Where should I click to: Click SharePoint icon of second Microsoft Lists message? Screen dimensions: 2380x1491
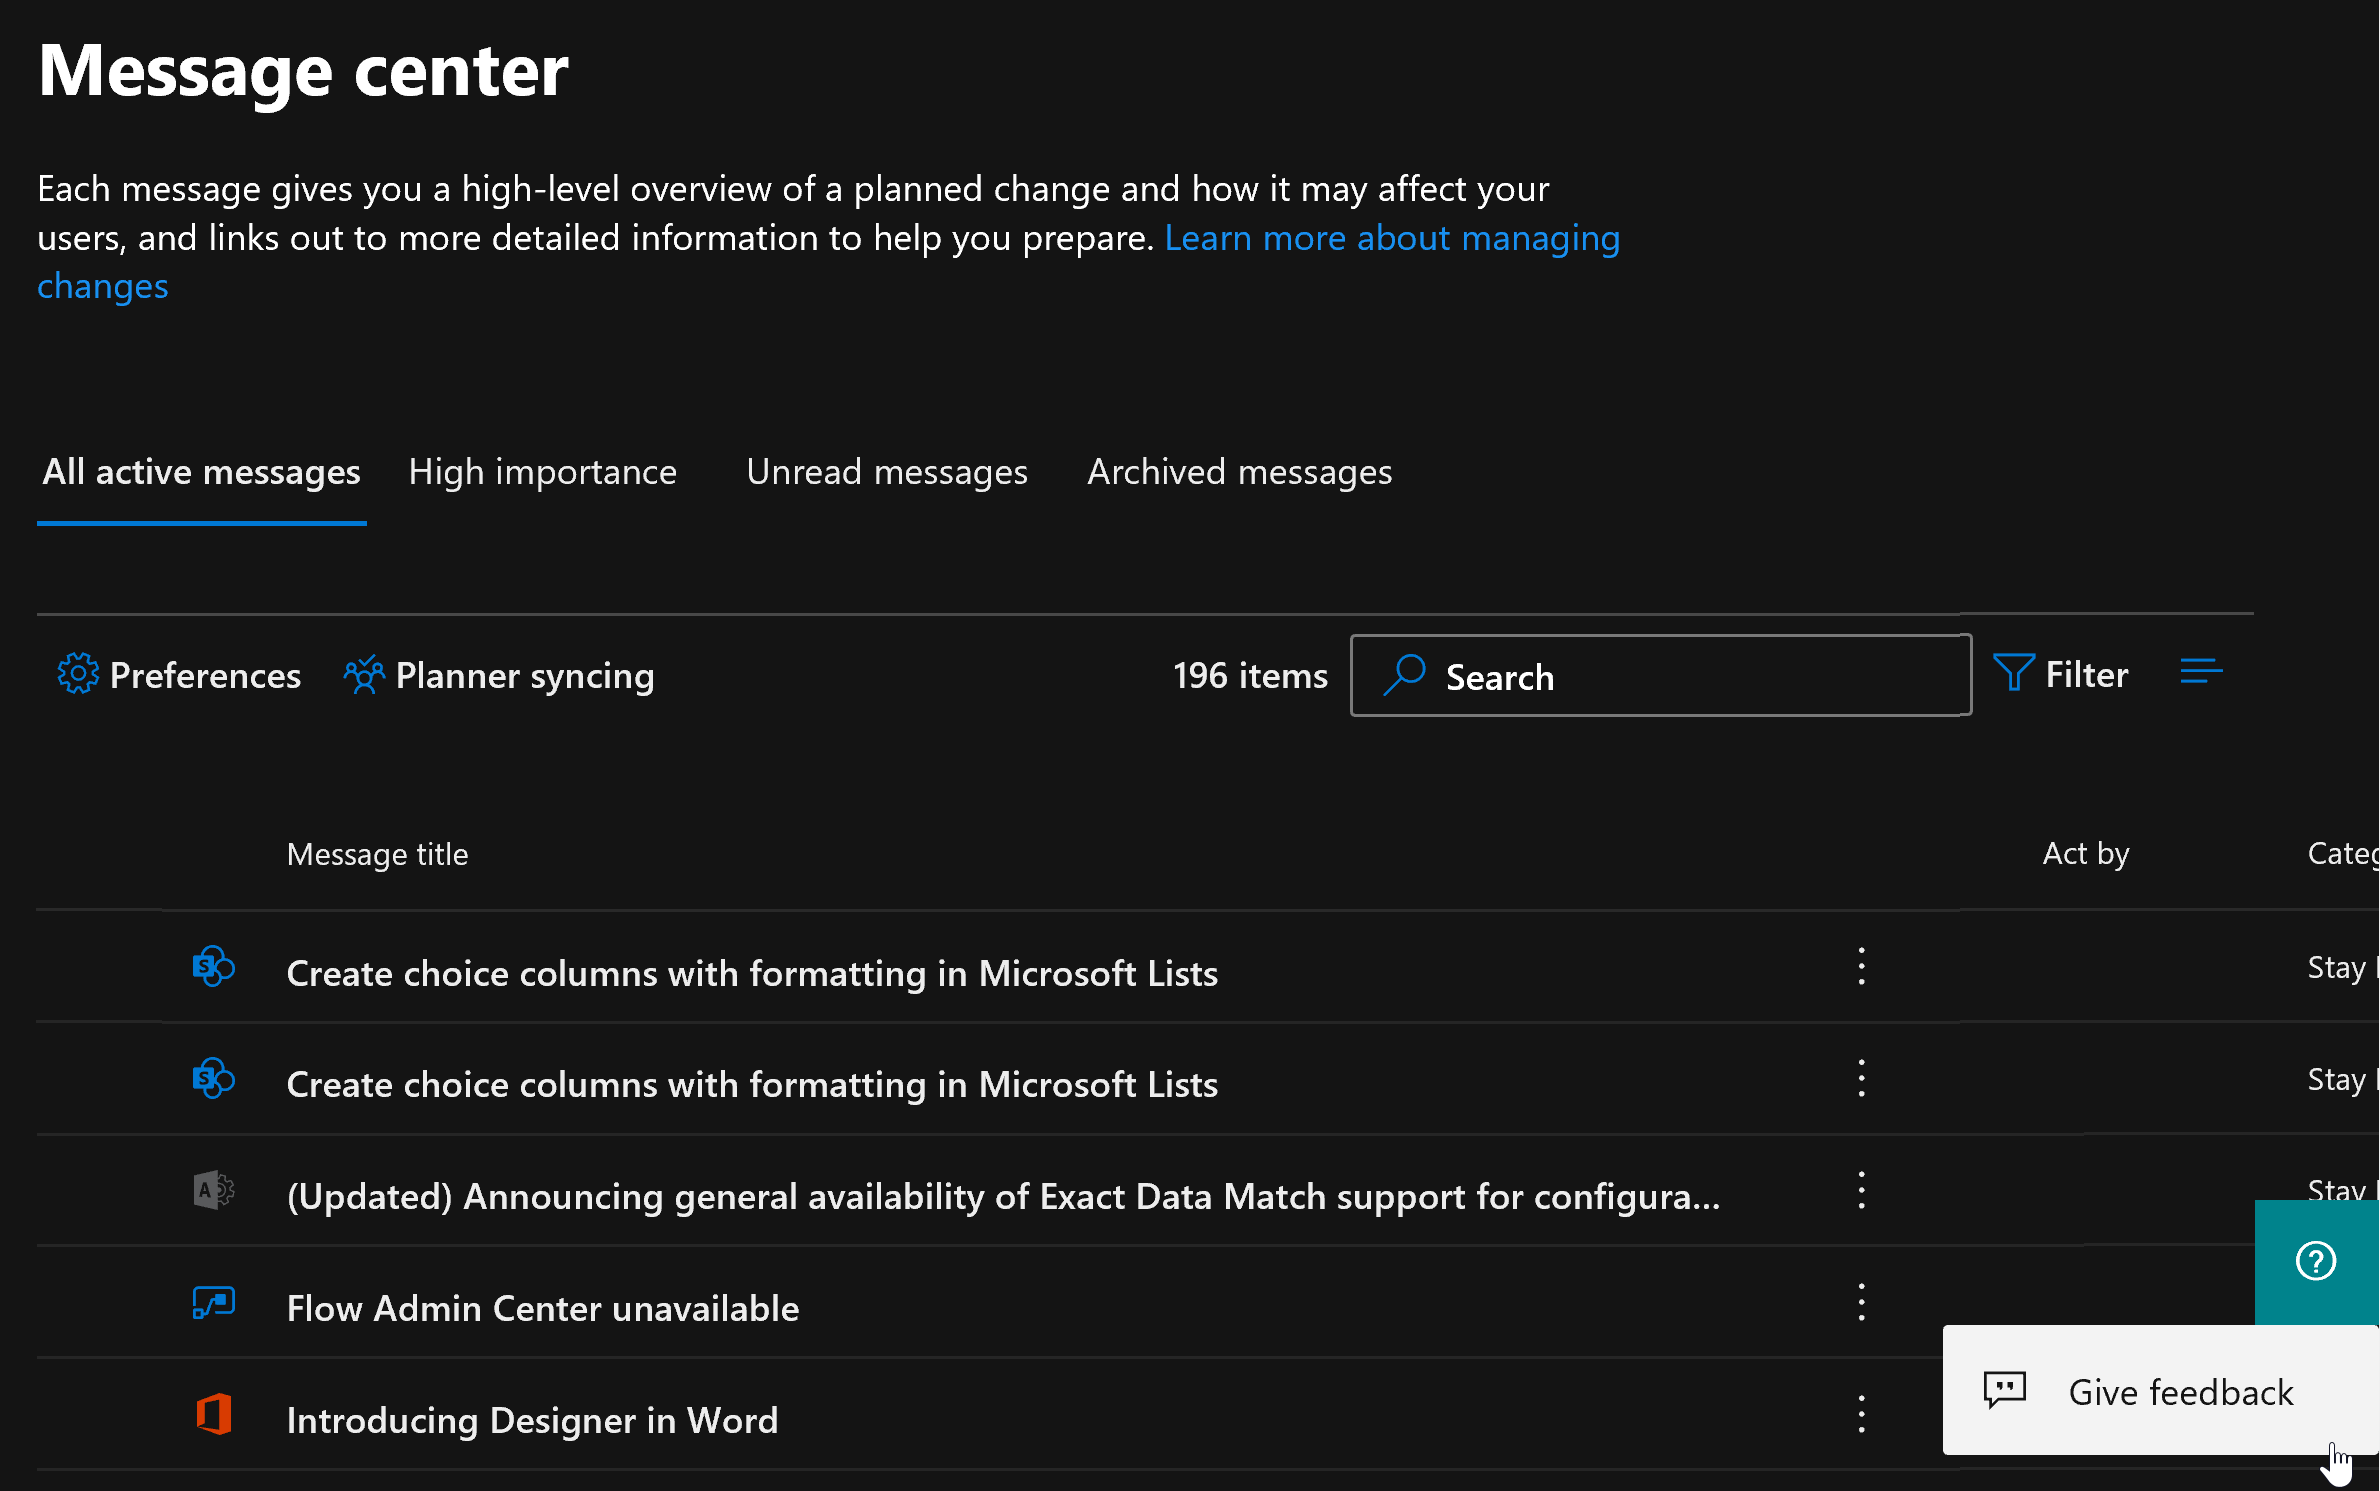tap(213, 1079)
